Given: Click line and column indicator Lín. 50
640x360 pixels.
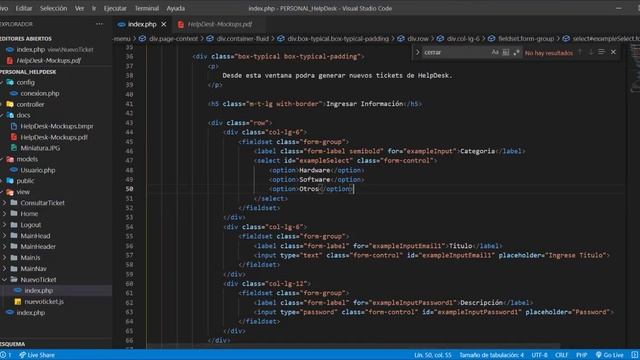Looking at the screenshot, I should click(433, 355).
